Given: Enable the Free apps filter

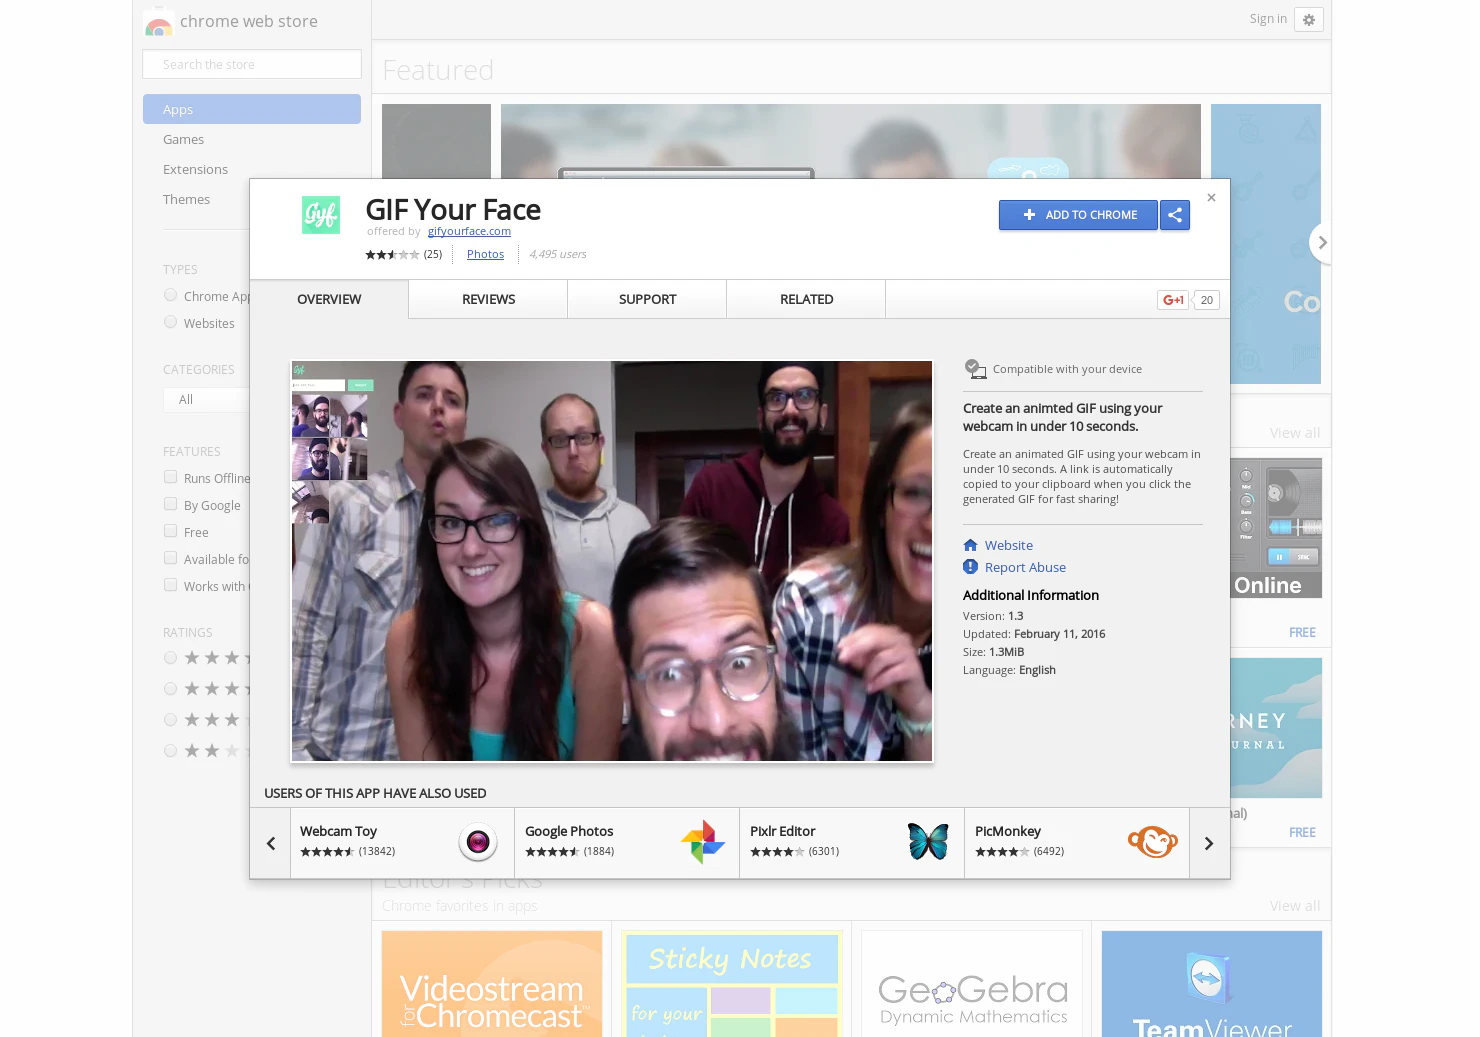Looking at the screenshot, I should click(170, 530).
